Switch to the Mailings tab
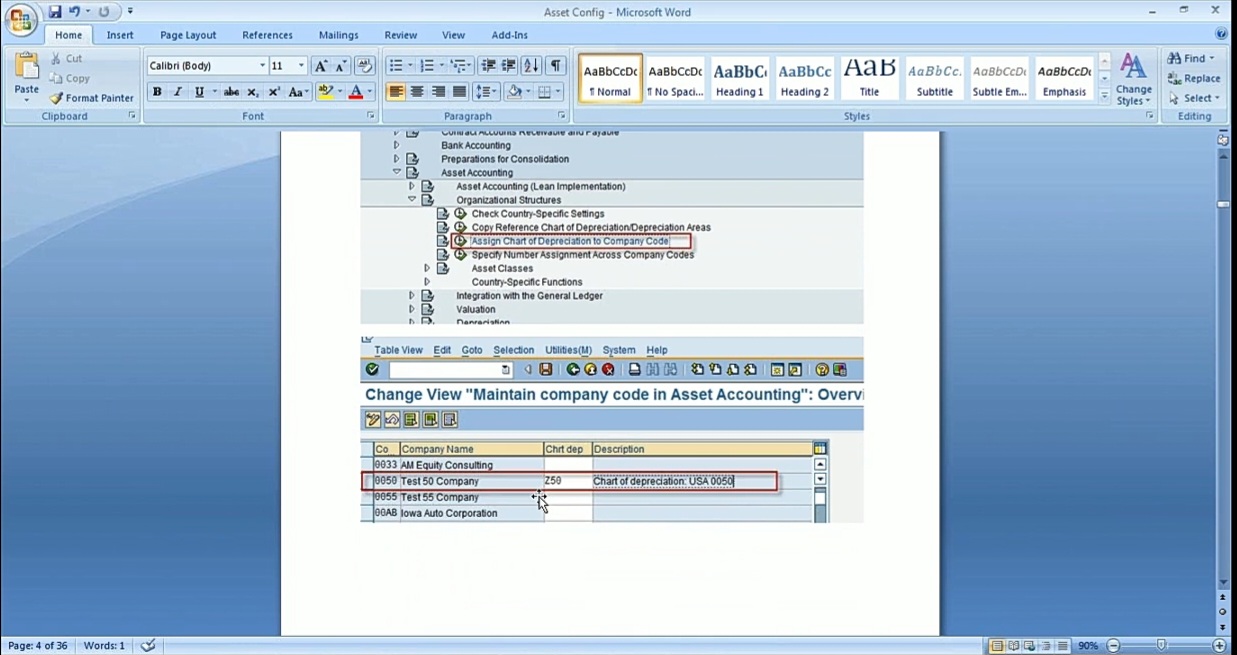Screen dimensions: 1237x655 pos(338,35)
